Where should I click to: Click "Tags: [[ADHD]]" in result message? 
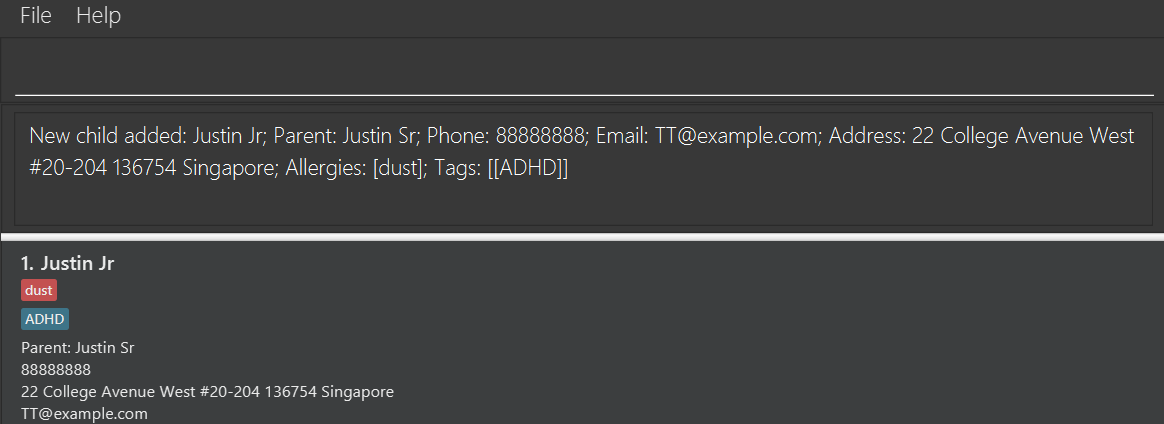[500, 168]
